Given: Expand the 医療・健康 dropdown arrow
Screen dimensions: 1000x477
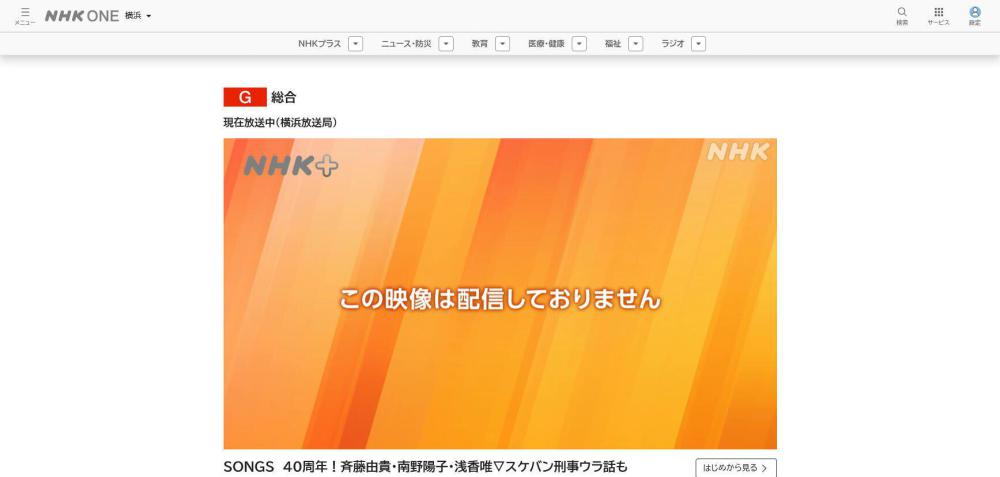Looking at the screenshot, I should (x=579, y=44).
